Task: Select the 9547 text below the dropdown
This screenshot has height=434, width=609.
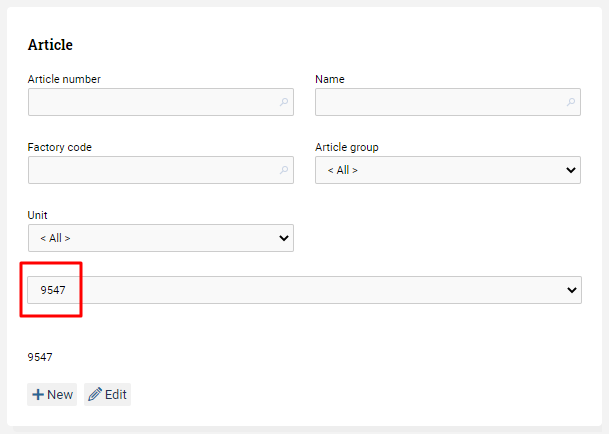Action: pos(40,357)
